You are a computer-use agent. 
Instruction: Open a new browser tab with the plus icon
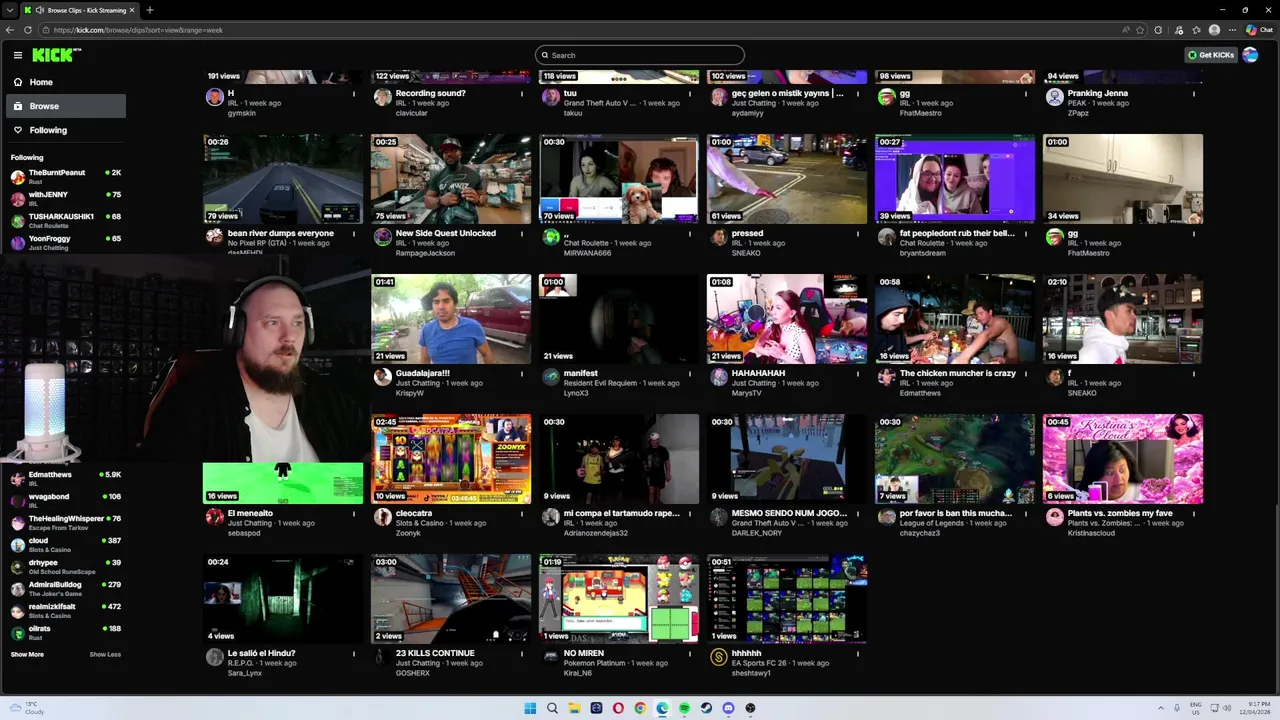pyautogui.click(x=149, y=10)
